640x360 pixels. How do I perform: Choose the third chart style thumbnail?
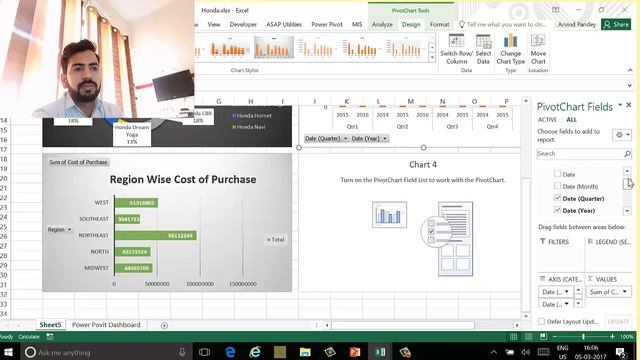click(x=318, y=47)
